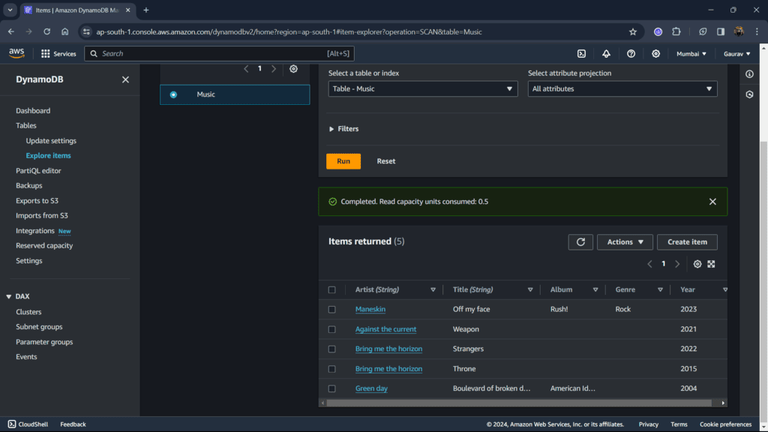Open the Maneskin item link

(x=370, y=310)
